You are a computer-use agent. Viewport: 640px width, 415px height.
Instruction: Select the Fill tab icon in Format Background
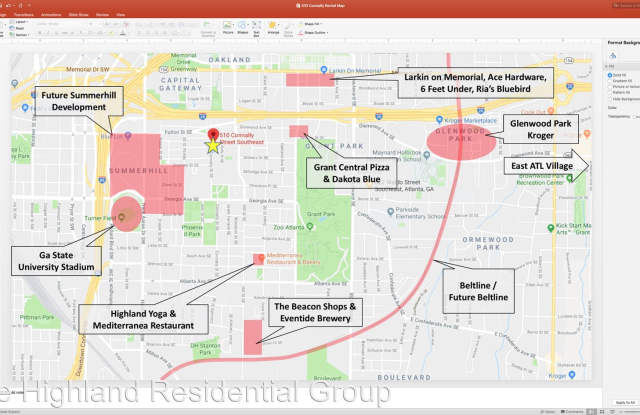[613, 55]
